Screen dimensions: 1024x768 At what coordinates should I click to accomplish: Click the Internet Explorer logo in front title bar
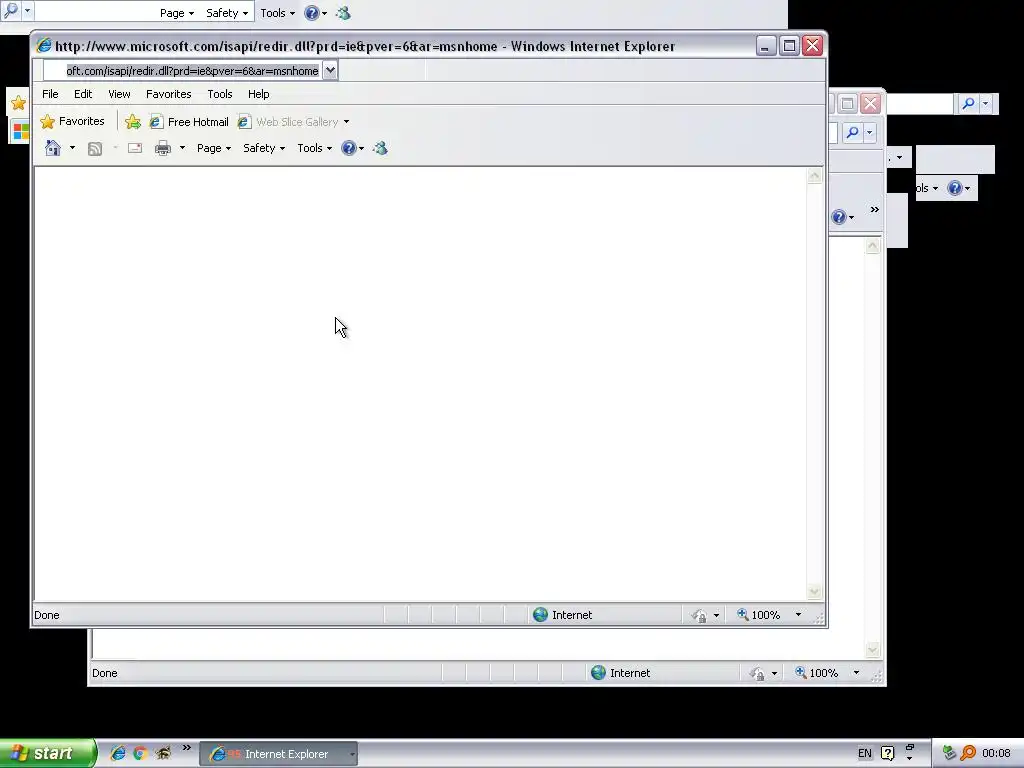coord(44,46)
